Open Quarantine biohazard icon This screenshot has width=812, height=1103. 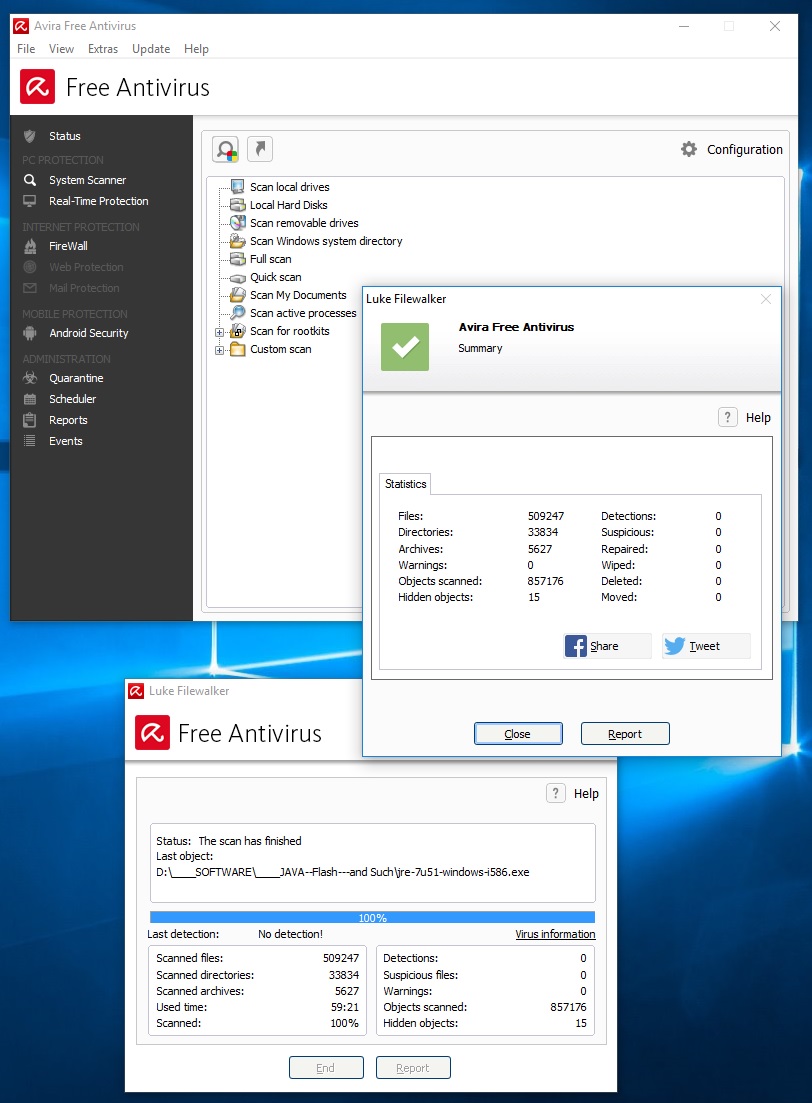pyautogui.click(x=30, y=378)
